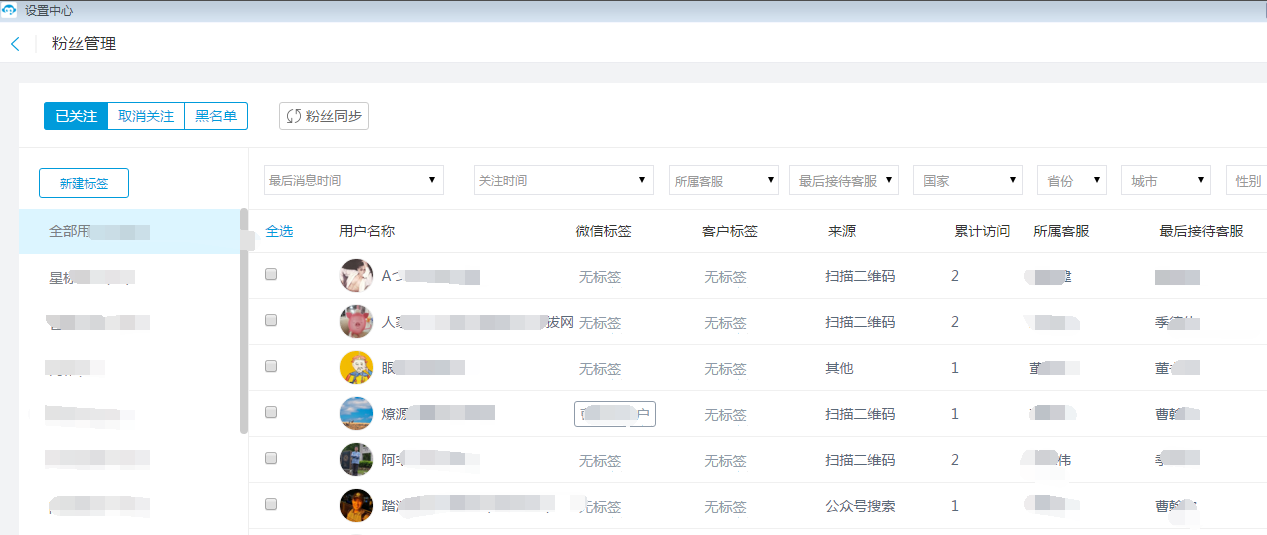
Task: Open the 省份 province dropdown
Action: point(1071,181)
